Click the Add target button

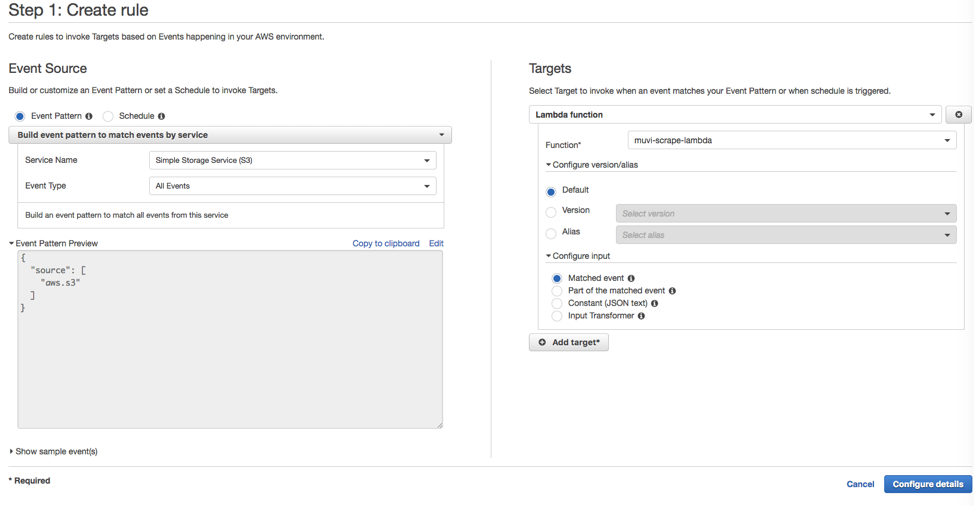[x=569, y=342]
